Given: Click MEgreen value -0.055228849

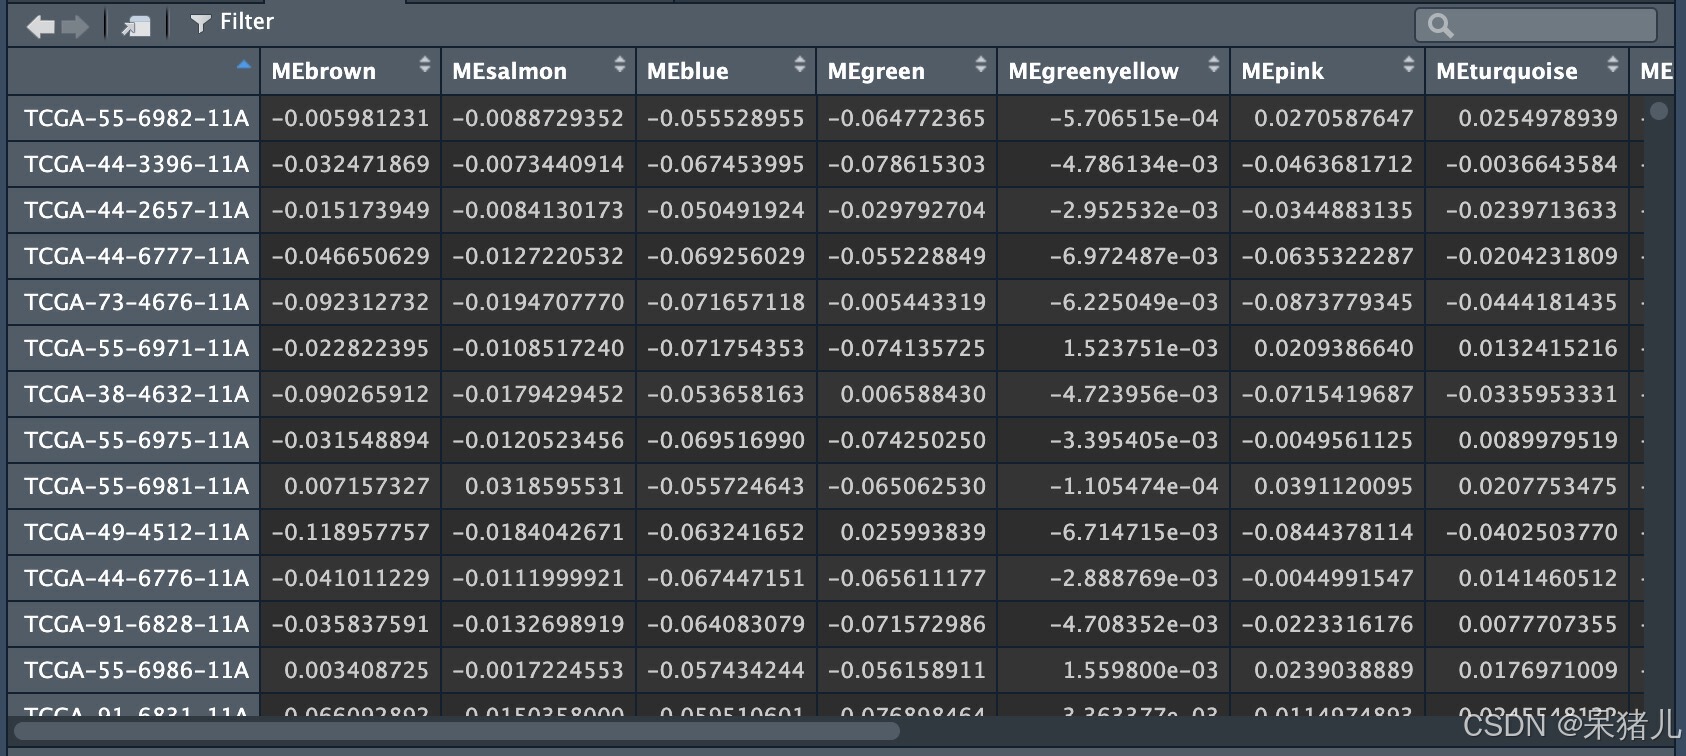Looking at the screenshot, I should click(x=906, y=256).
